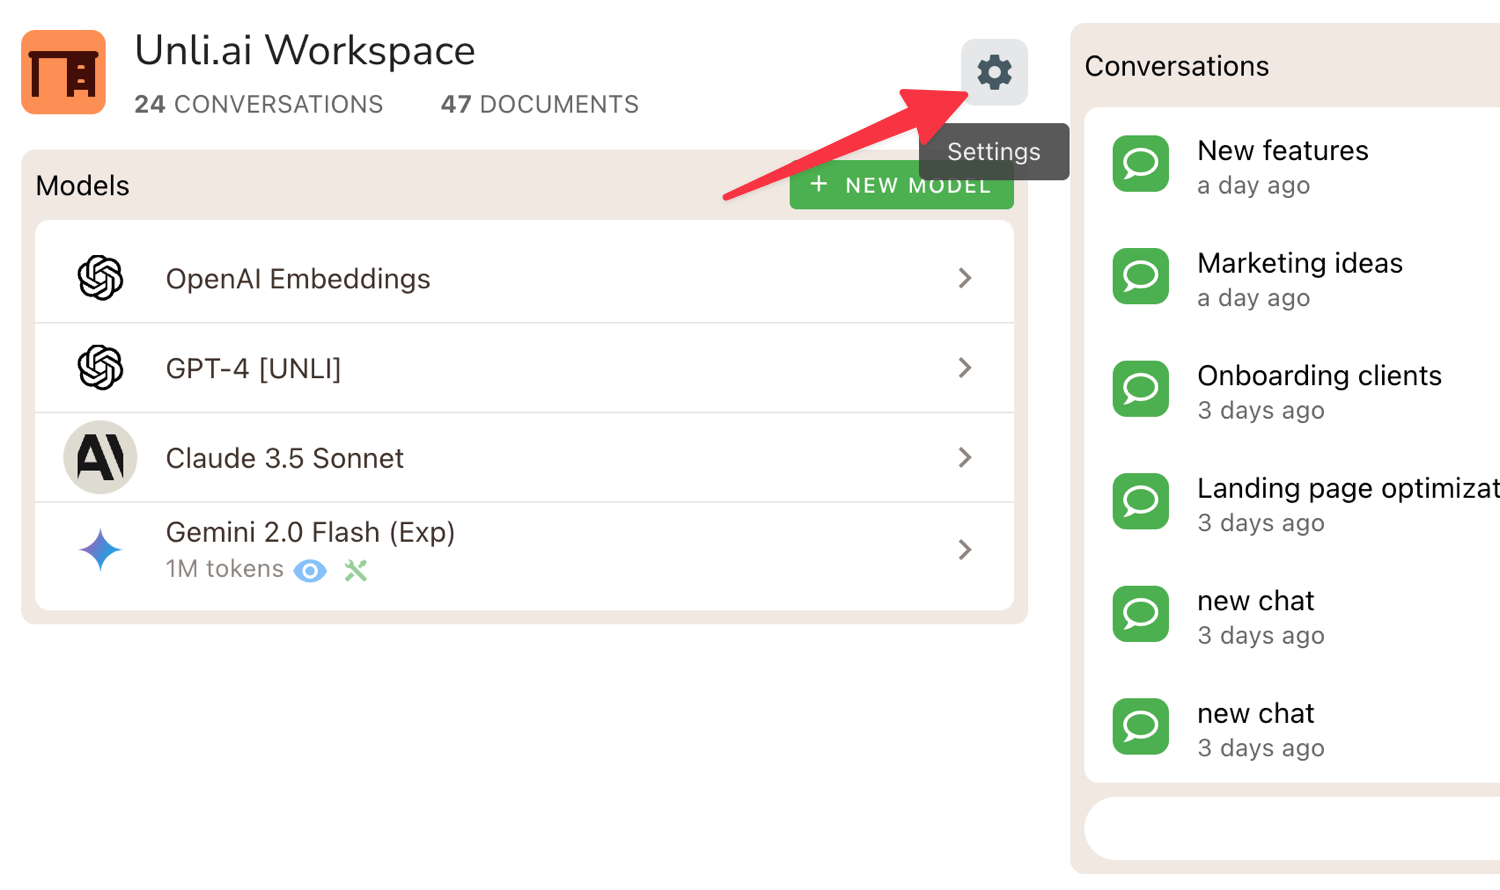This screenshot has width=1500, height=890.
Task: Click the Claude 3.5 Sonnet Anthropic logo
Action: click(x=100, y=457)
